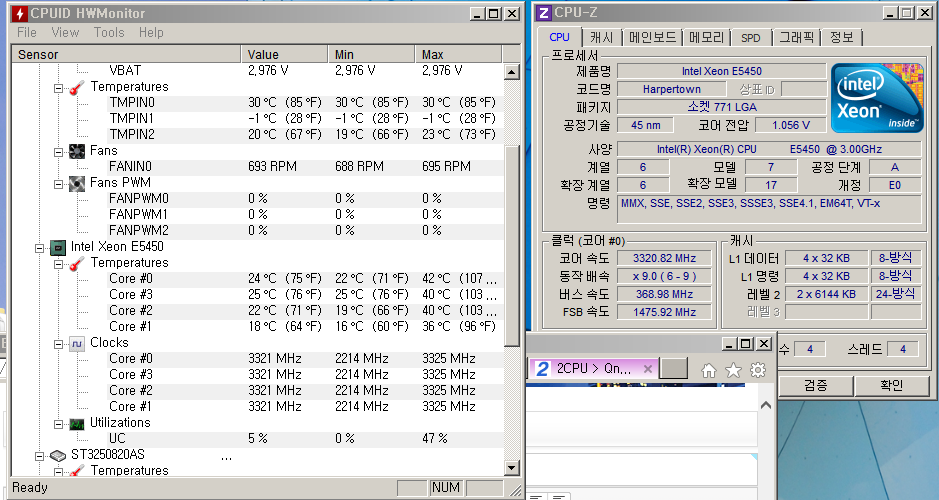Click the Min column header
The image size is (939, 500).
tap(371, 54)
